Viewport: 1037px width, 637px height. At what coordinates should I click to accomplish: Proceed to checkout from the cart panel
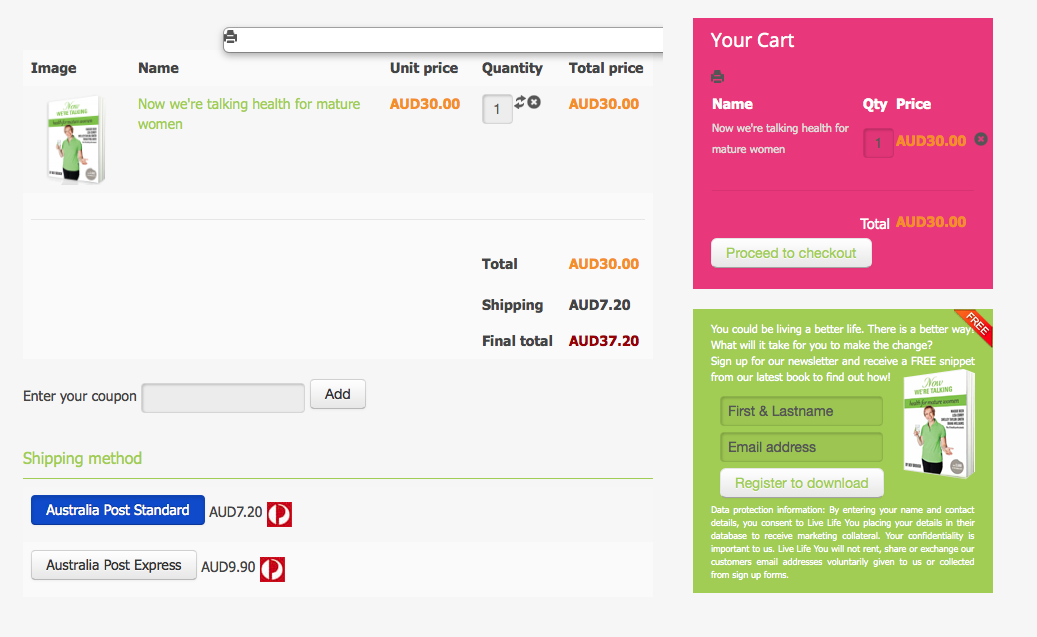click(791, 253)
